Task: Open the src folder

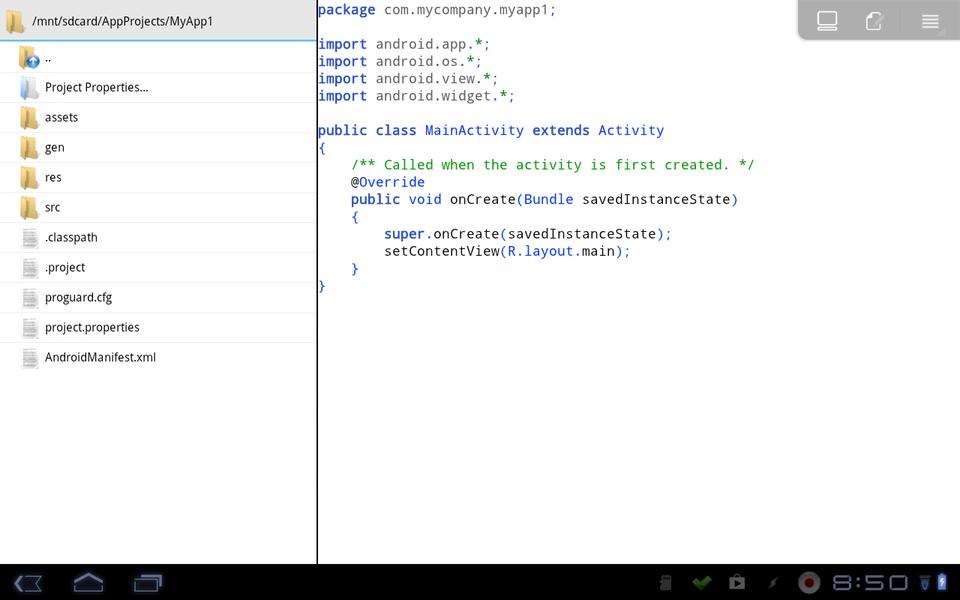Action: coord(52,207)
